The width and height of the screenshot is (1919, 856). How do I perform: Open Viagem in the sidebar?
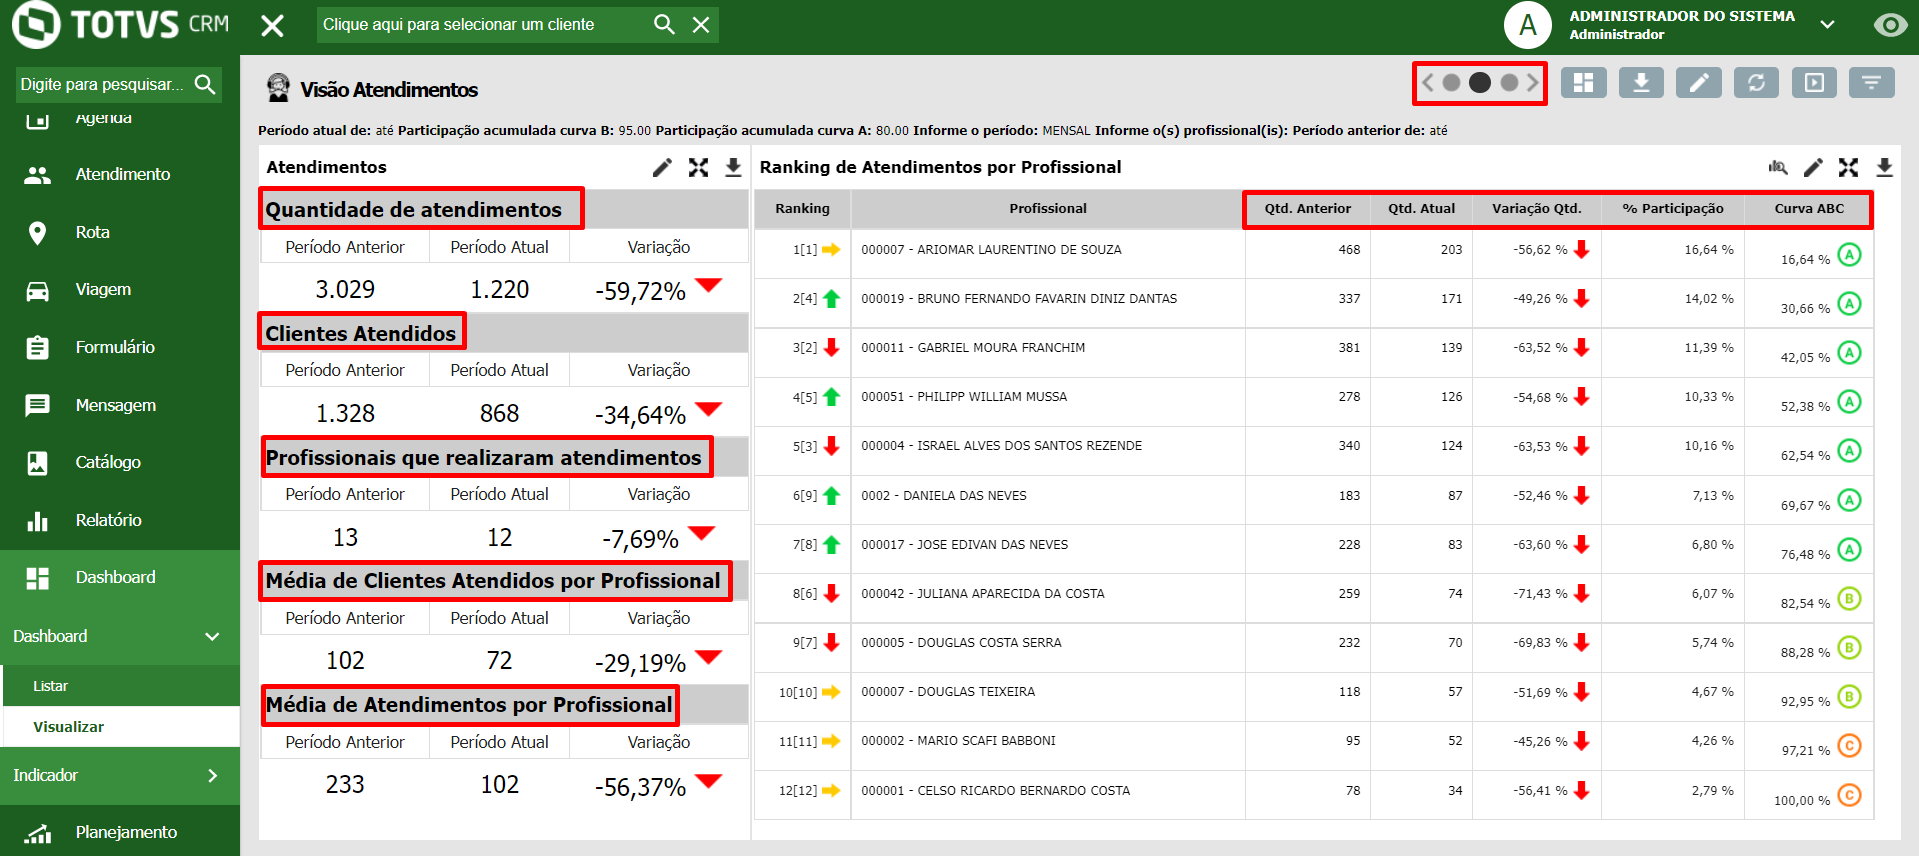coord(120,289)
